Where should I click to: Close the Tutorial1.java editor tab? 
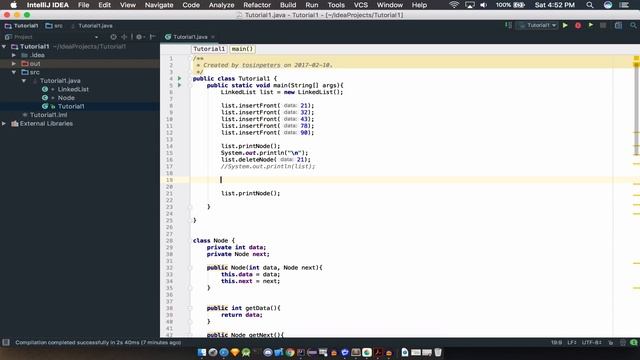click(213, 37)
